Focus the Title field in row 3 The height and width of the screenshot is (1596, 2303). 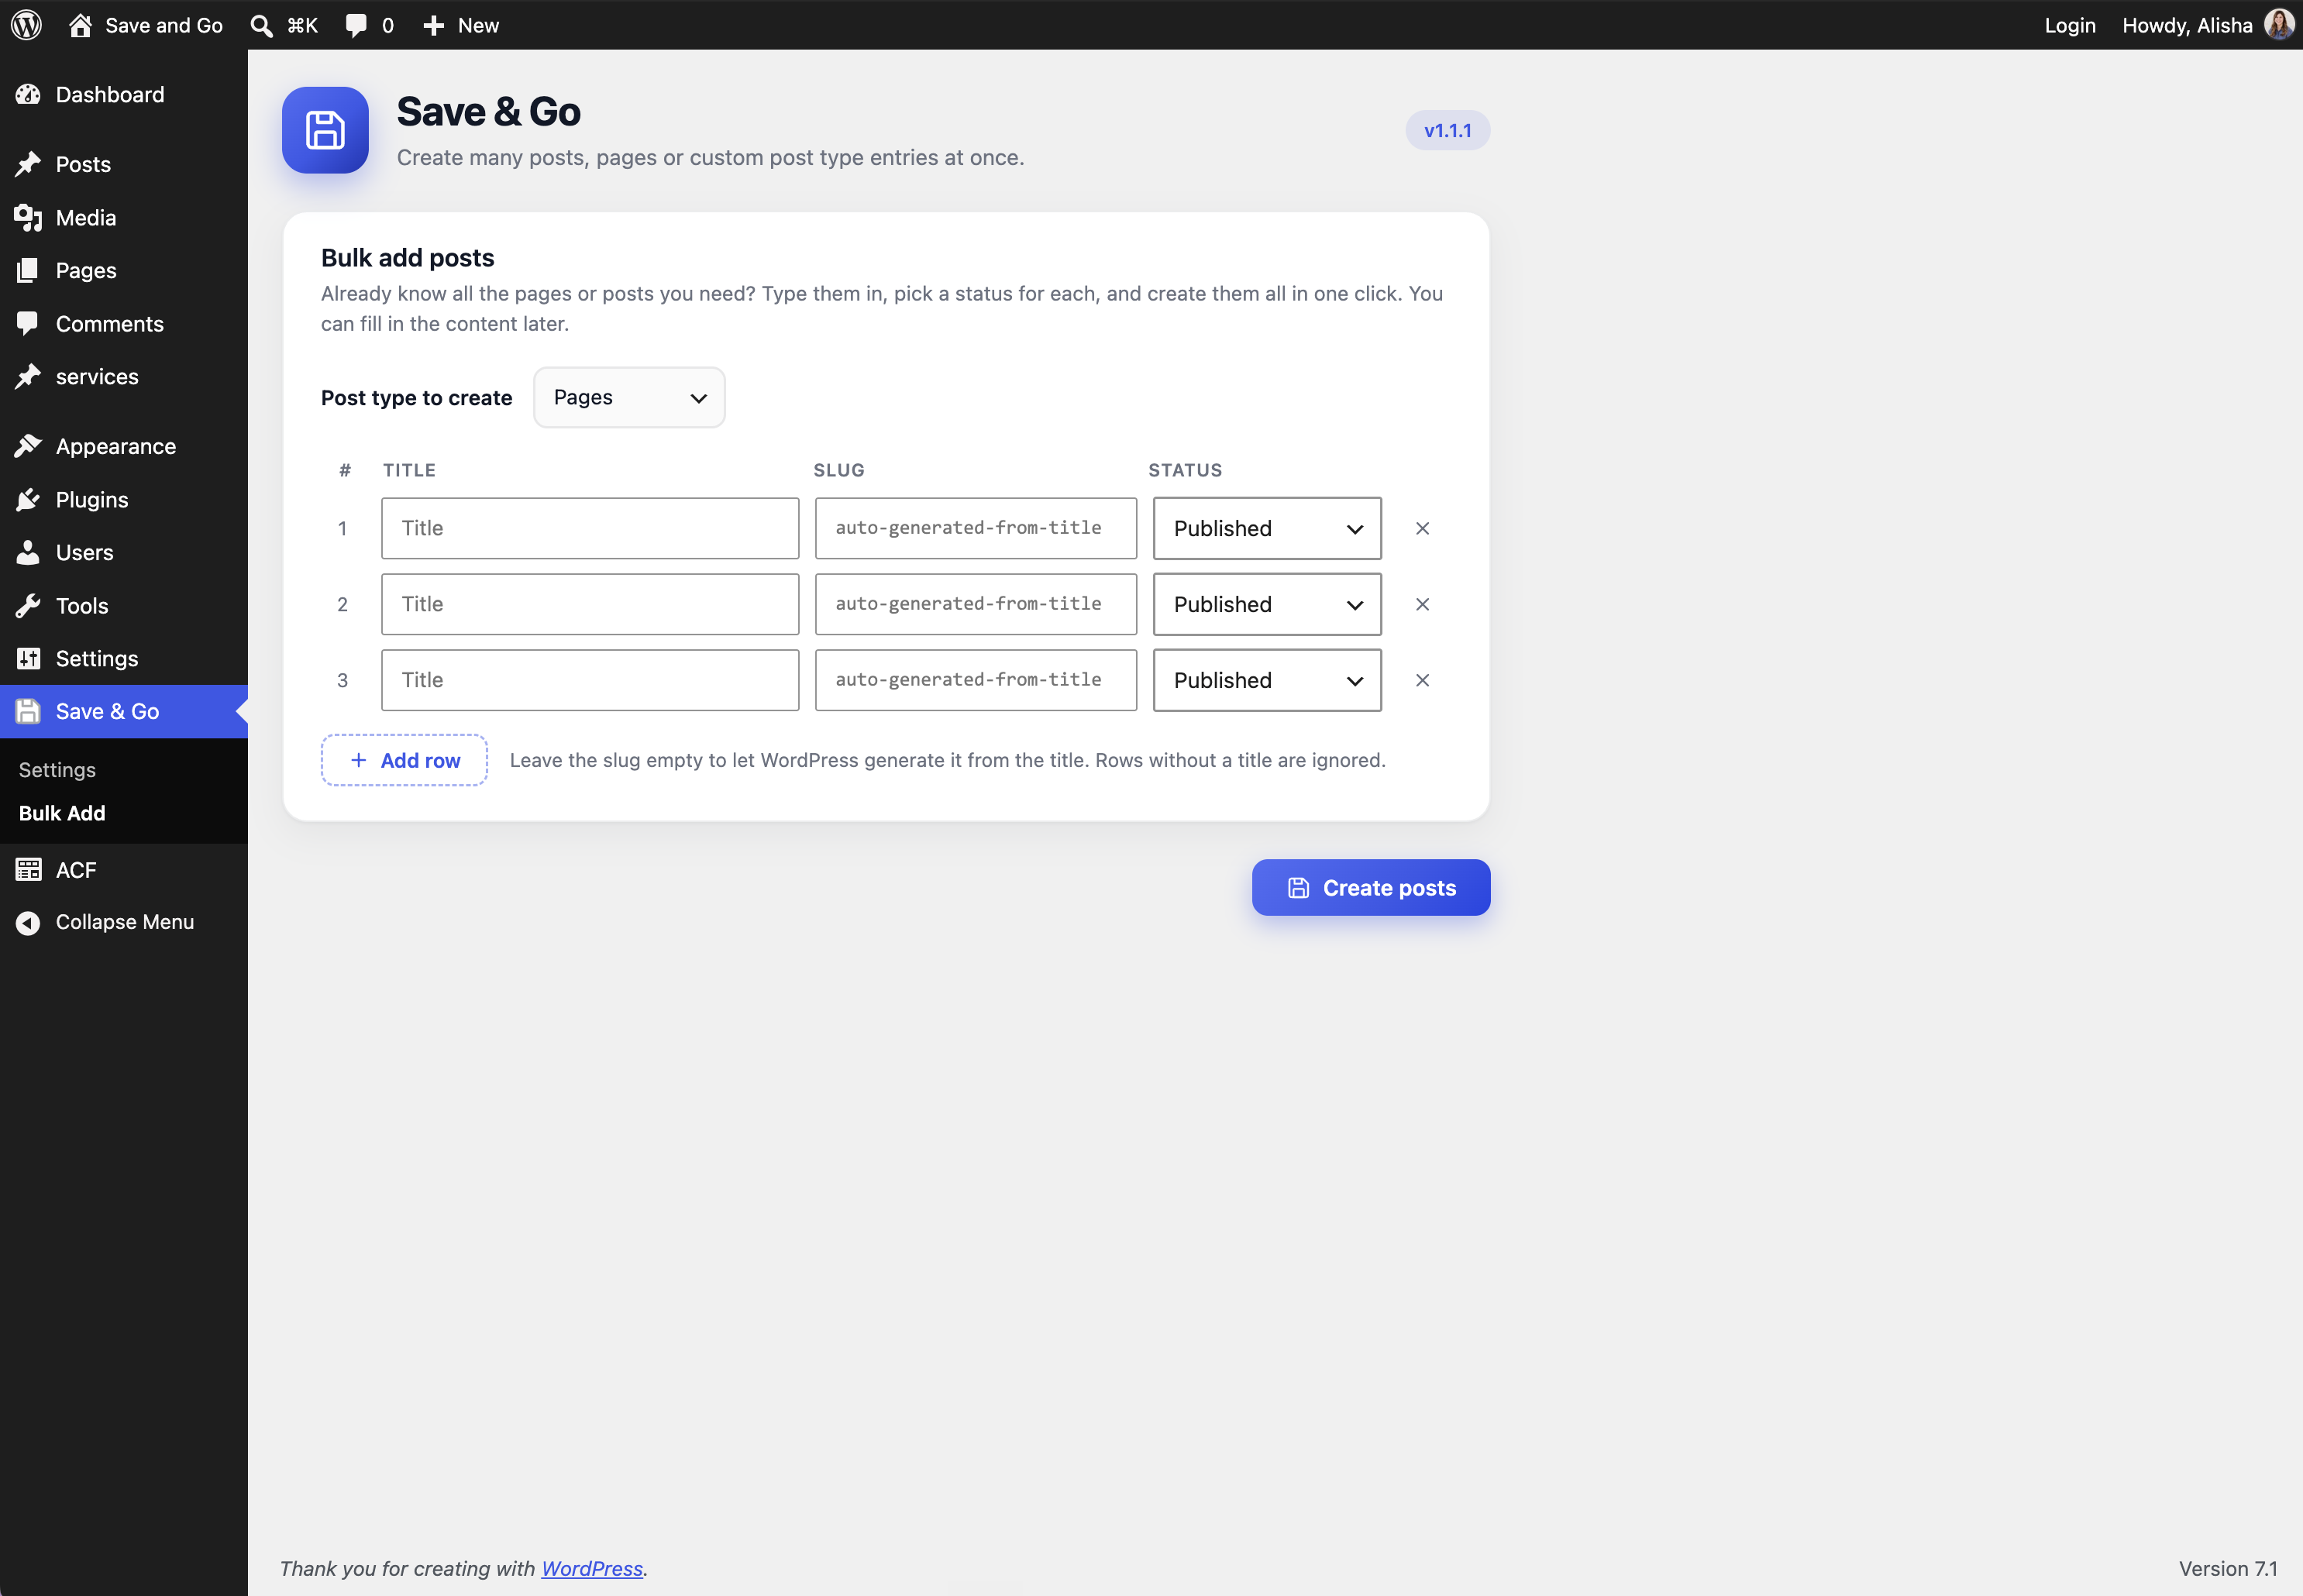tap(590, 680)
